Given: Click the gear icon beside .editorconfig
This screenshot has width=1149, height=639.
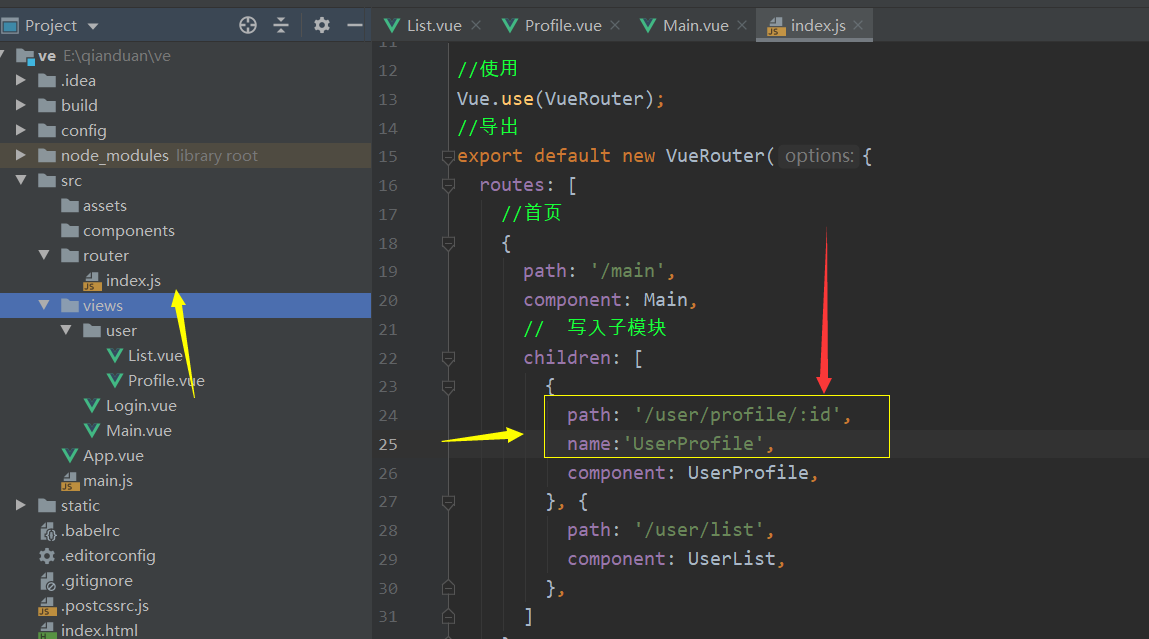Looking at the screenshot, I should 47,555.
